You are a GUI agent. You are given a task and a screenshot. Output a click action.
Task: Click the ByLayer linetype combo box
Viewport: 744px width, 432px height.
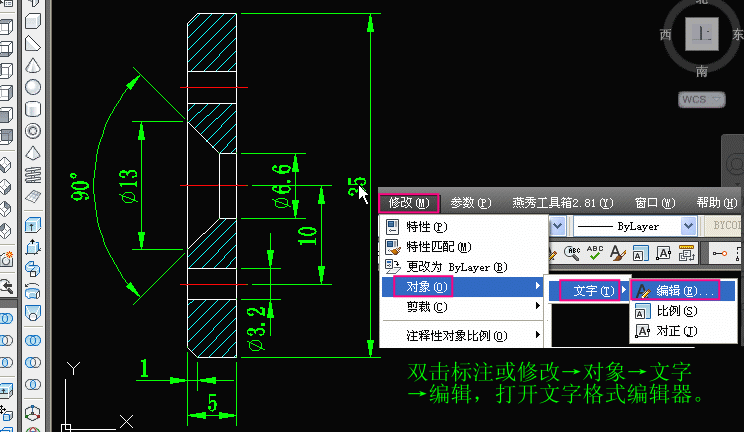pyautogui.click(x=634, y=226)
